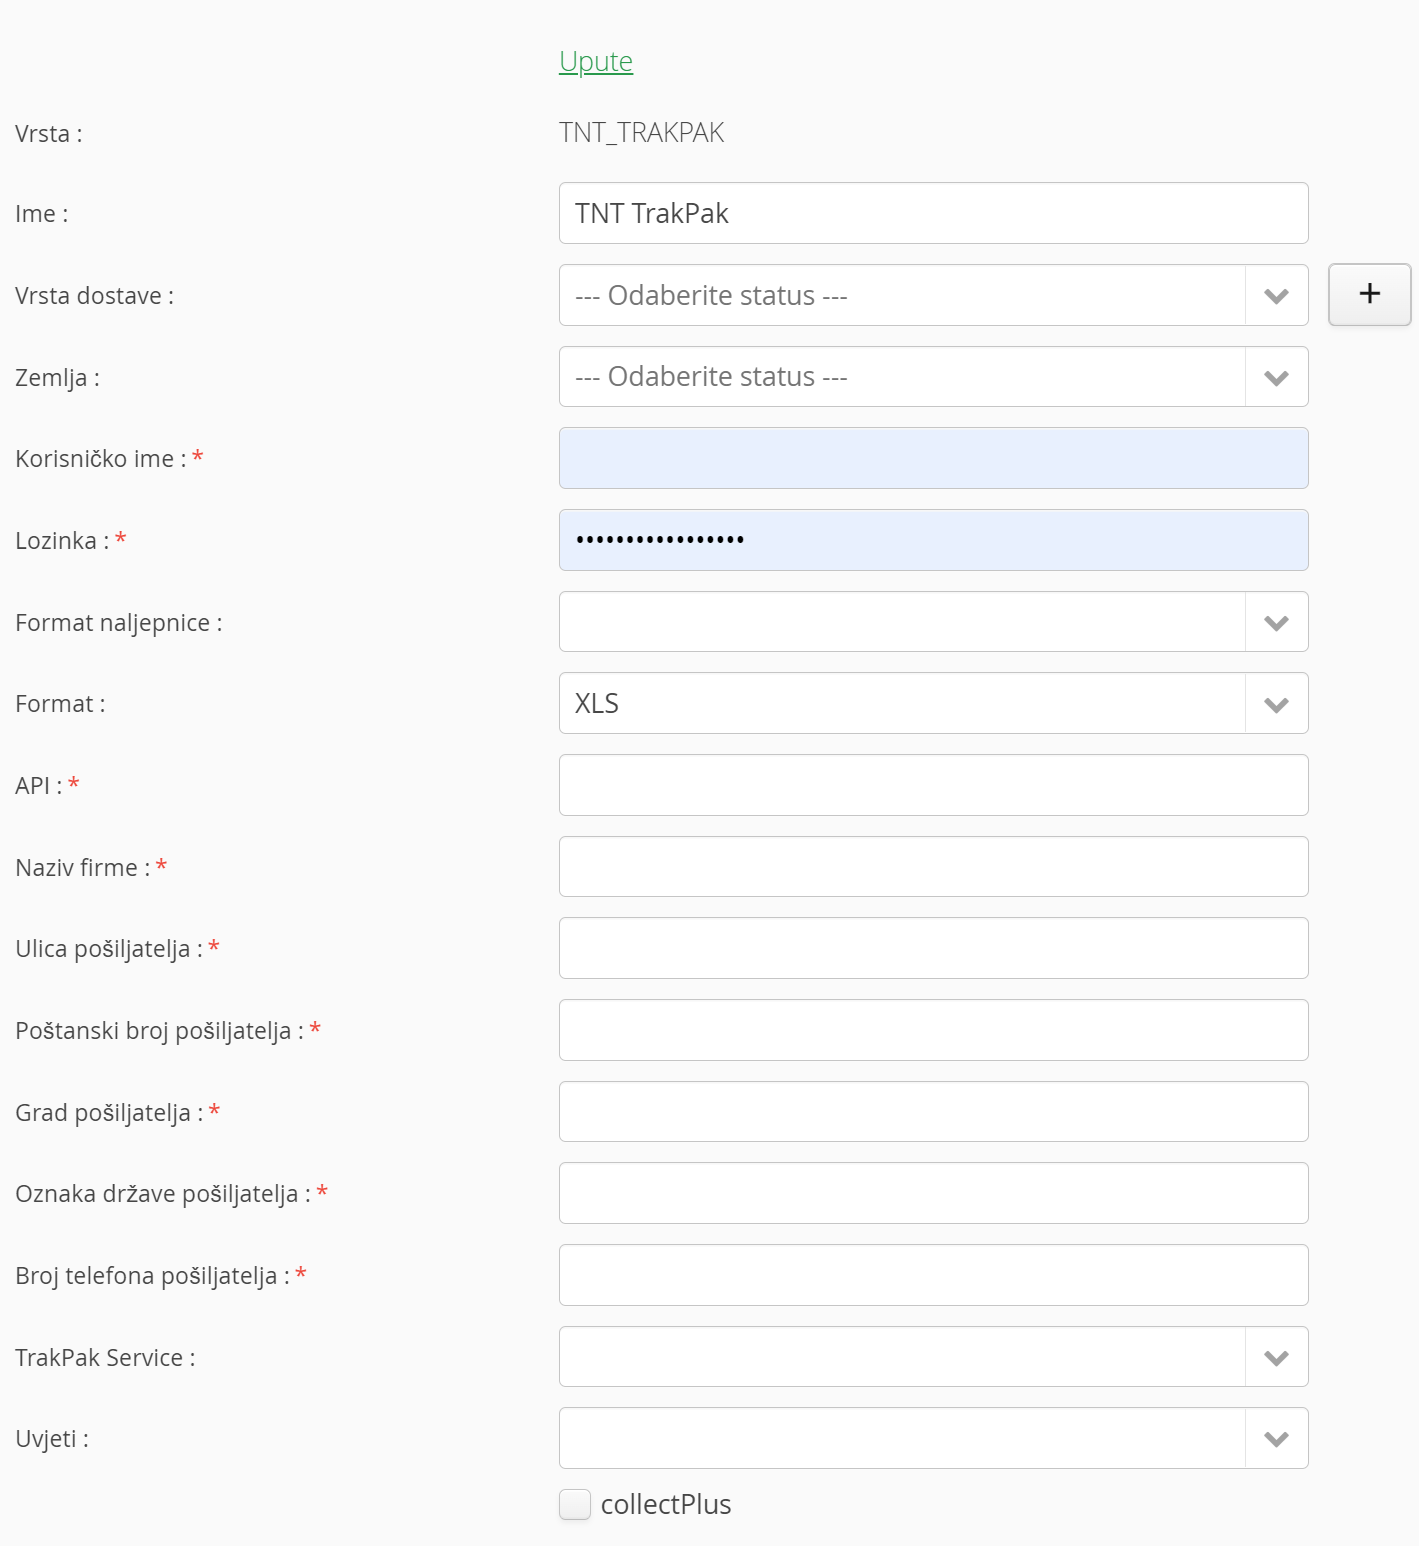Click the collectPlus checkbox label text

666,1504
